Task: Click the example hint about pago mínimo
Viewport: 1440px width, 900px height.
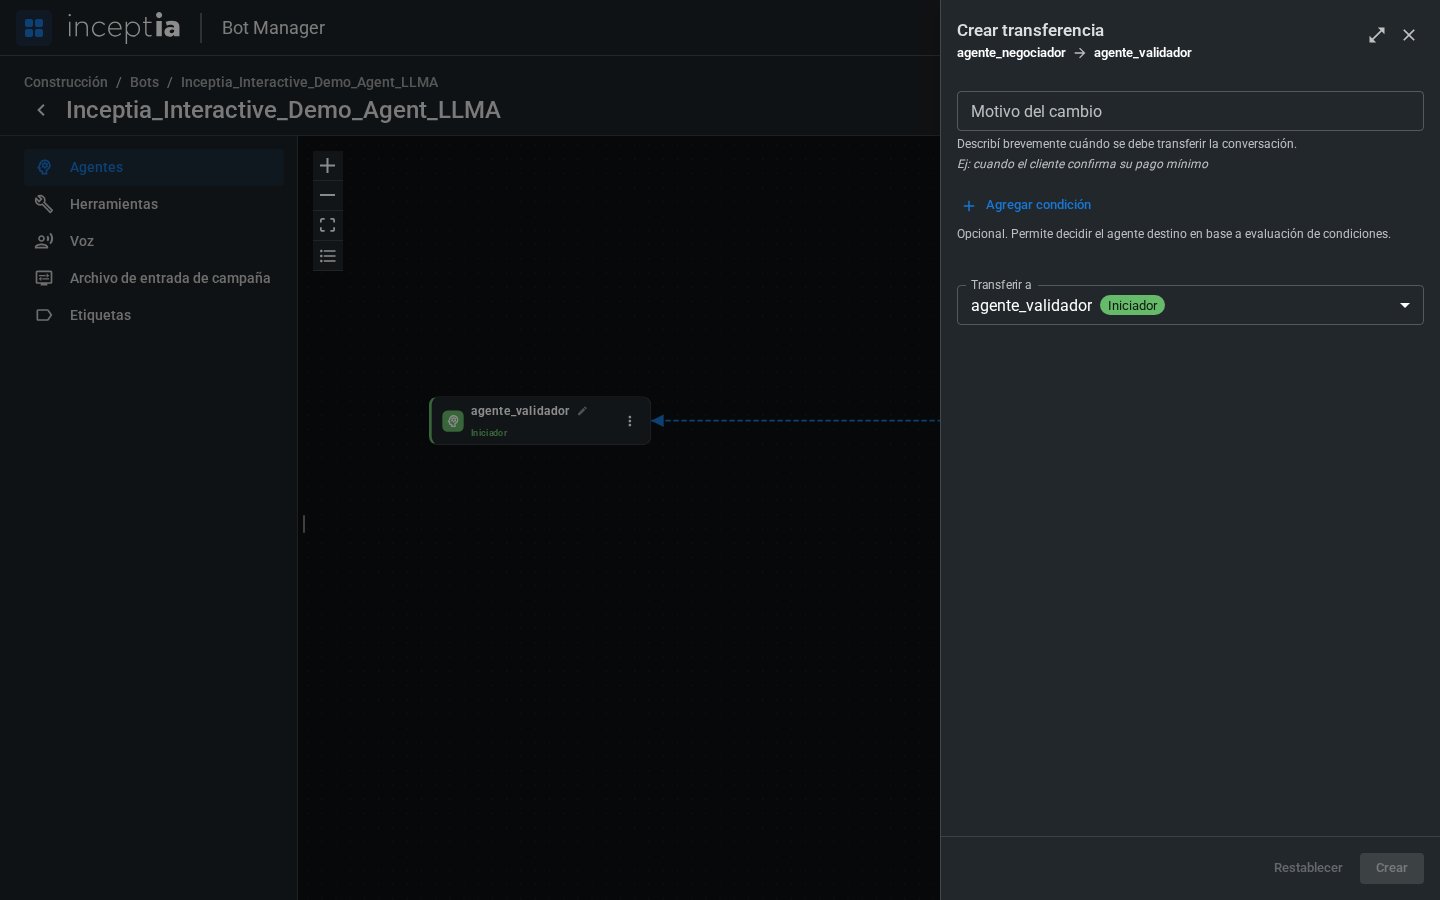Action: tap(1082, 164)
